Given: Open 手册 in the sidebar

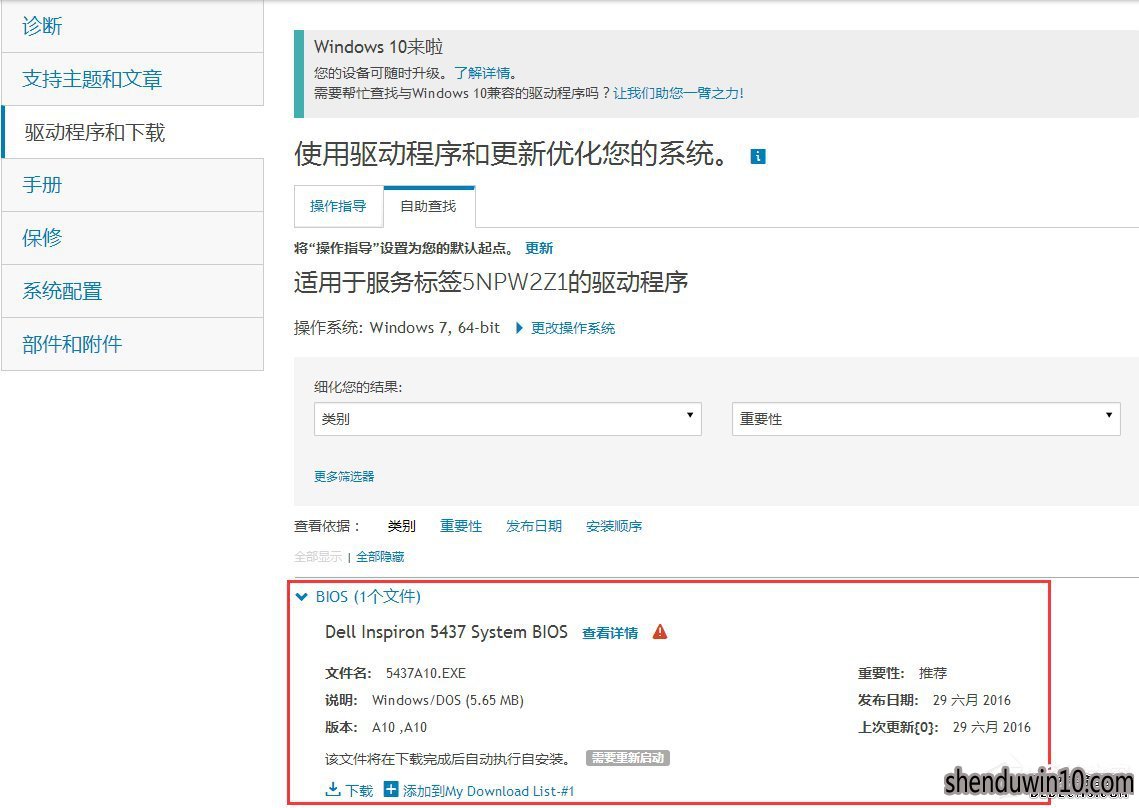Looking at the screenshot, I should tap(132, 185).
